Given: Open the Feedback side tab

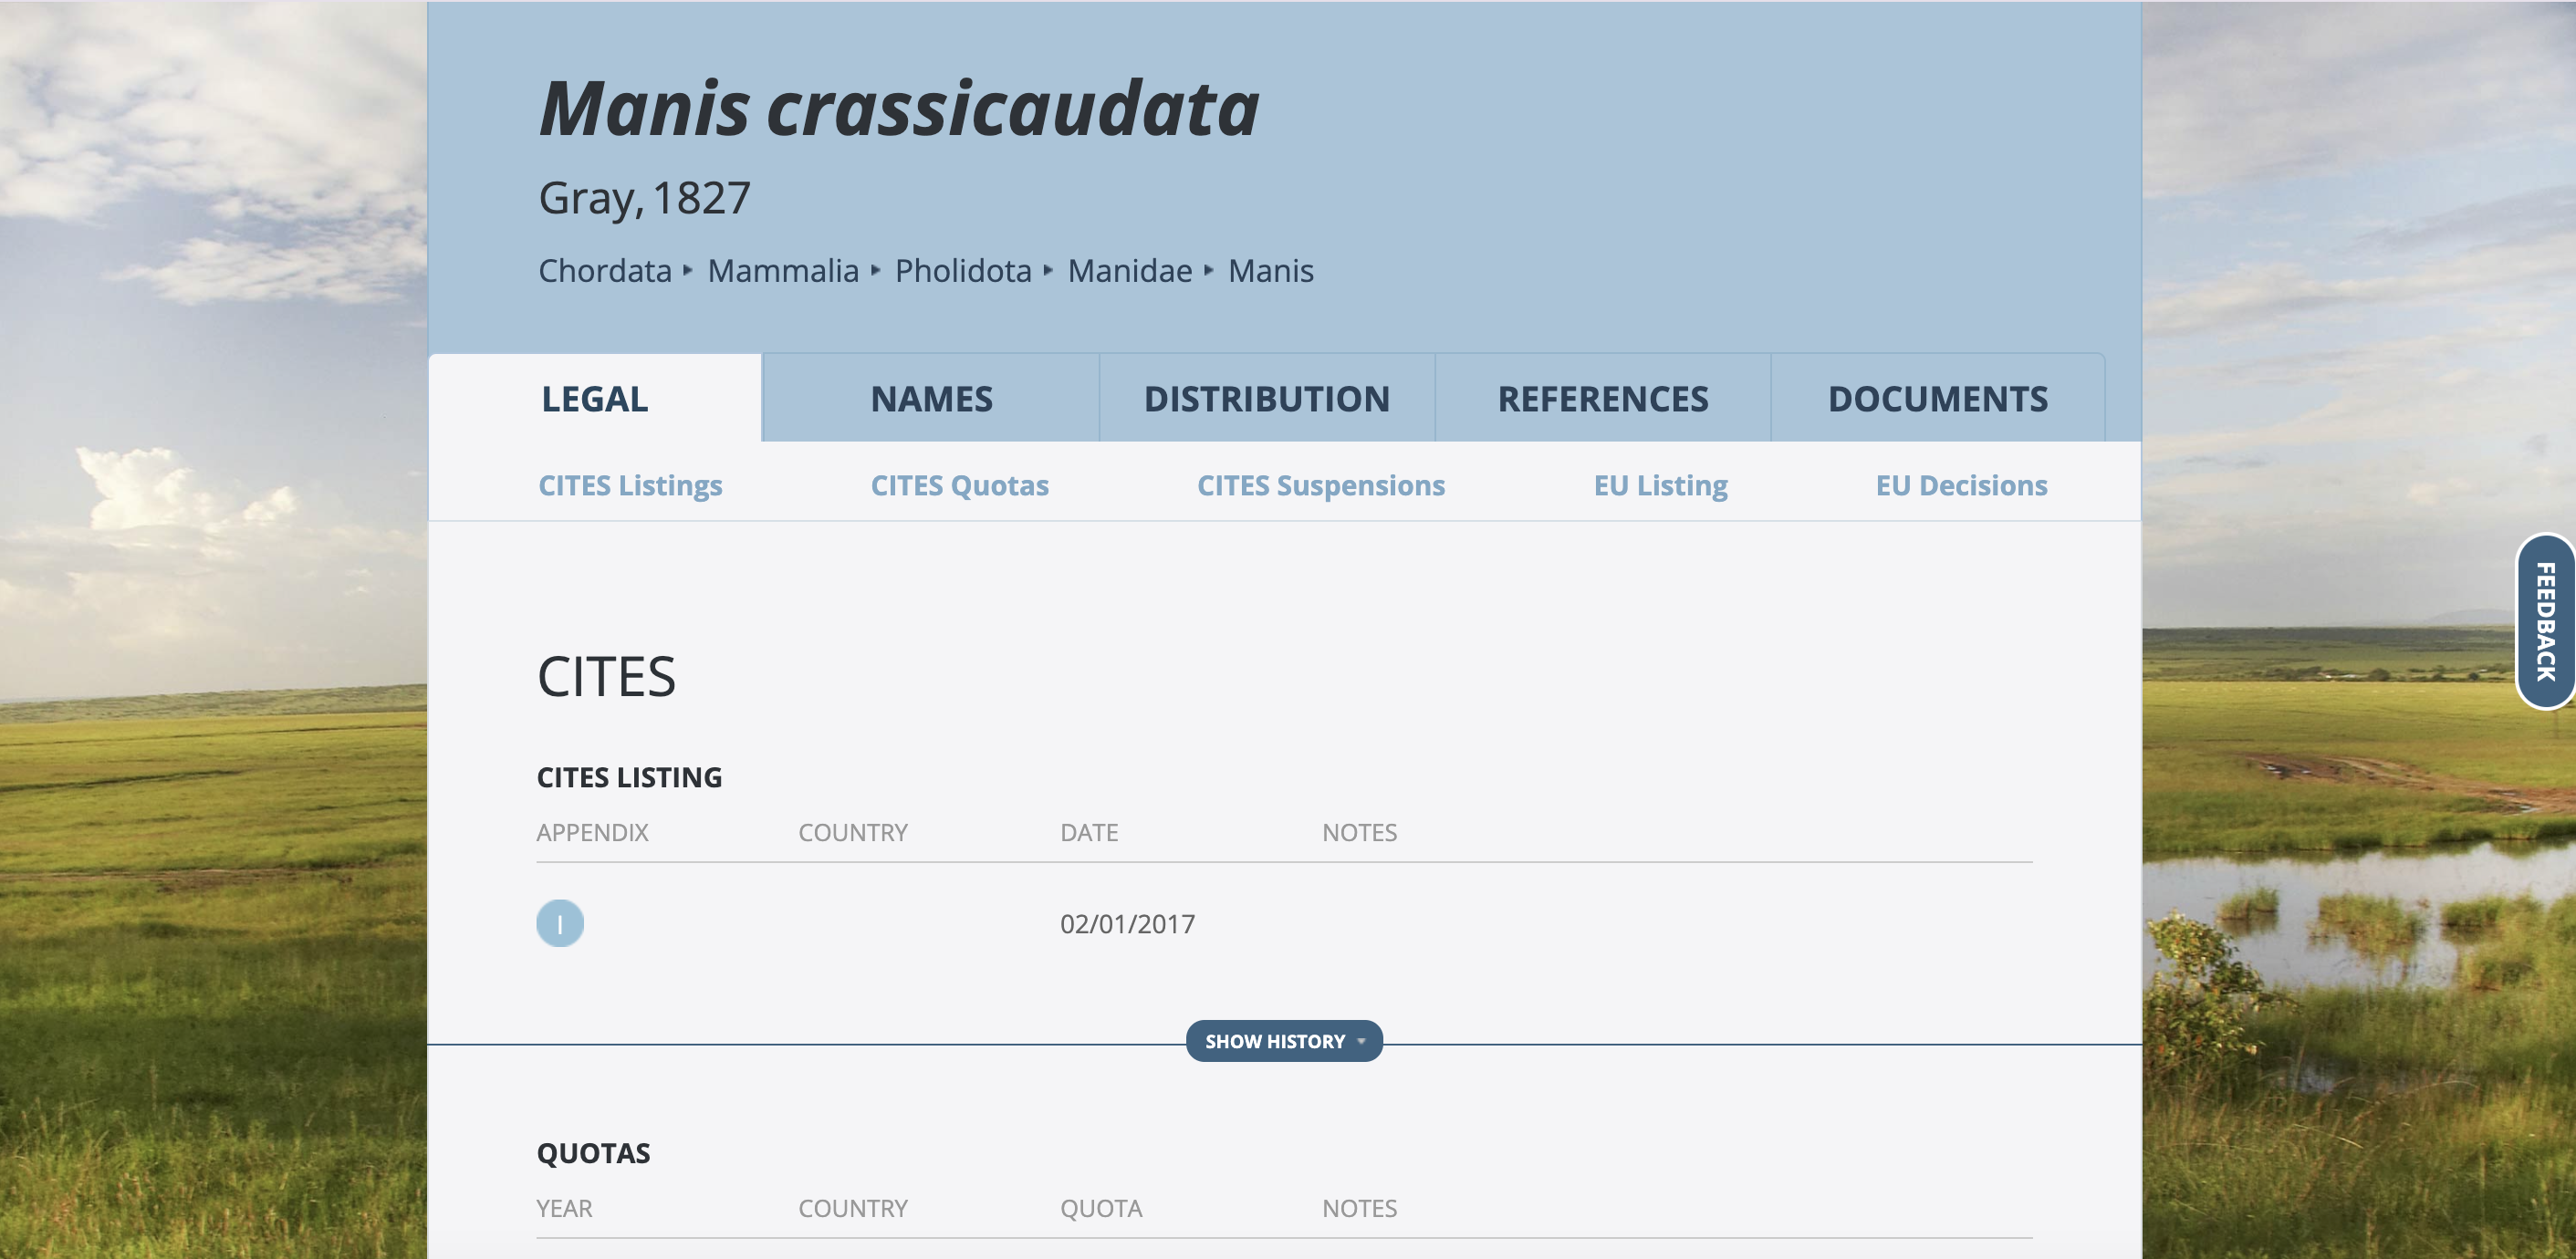Looking at the screenshot, I should 2545,621.
